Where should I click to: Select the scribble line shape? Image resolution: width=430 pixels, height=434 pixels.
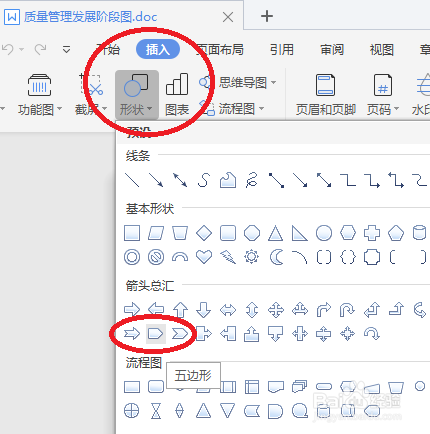pos(252,180)
